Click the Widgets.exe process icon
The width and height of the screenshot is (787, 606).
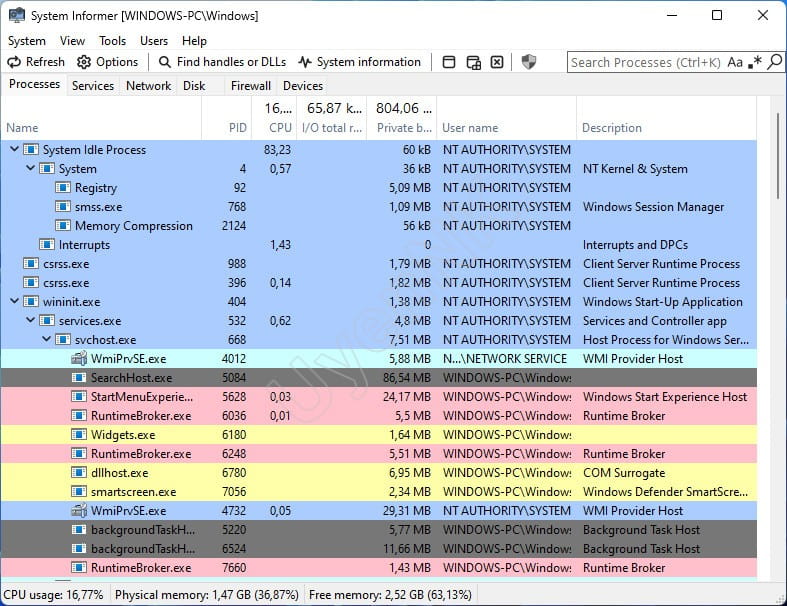coord(79,435)
